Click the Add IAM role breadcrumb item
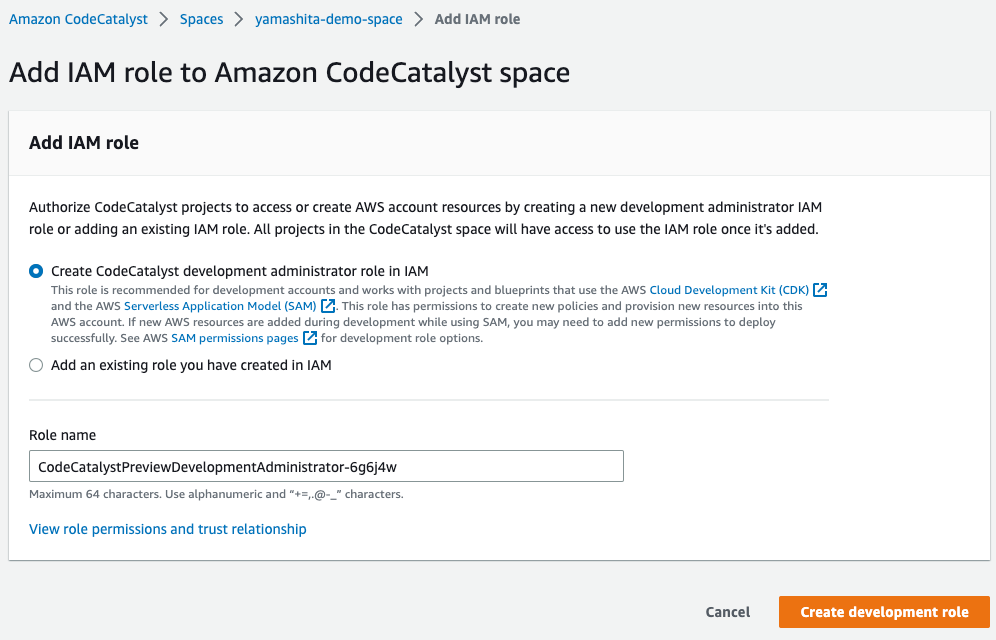 477,20
